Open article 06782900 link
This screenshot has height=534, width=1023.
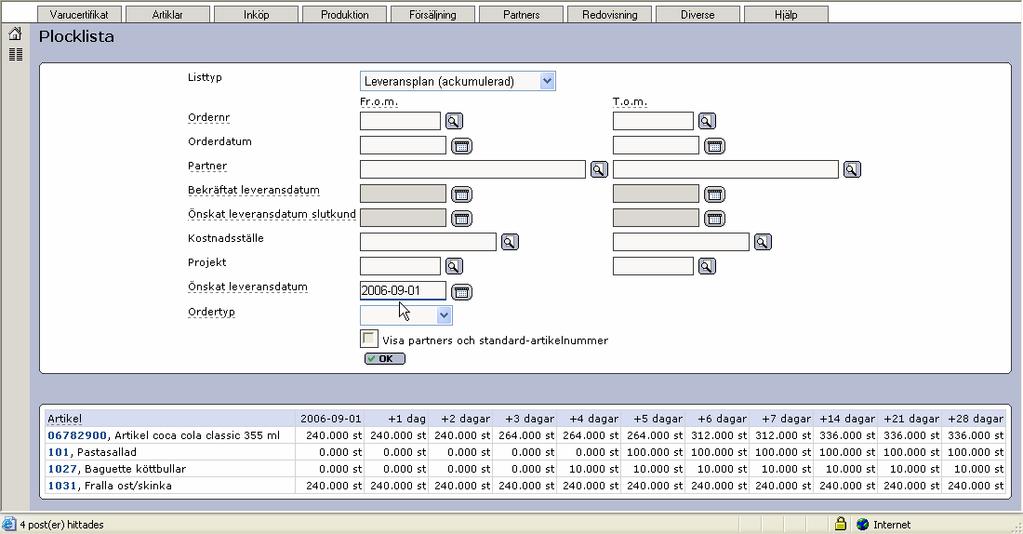pyautogui.click(x=77, y=435)
